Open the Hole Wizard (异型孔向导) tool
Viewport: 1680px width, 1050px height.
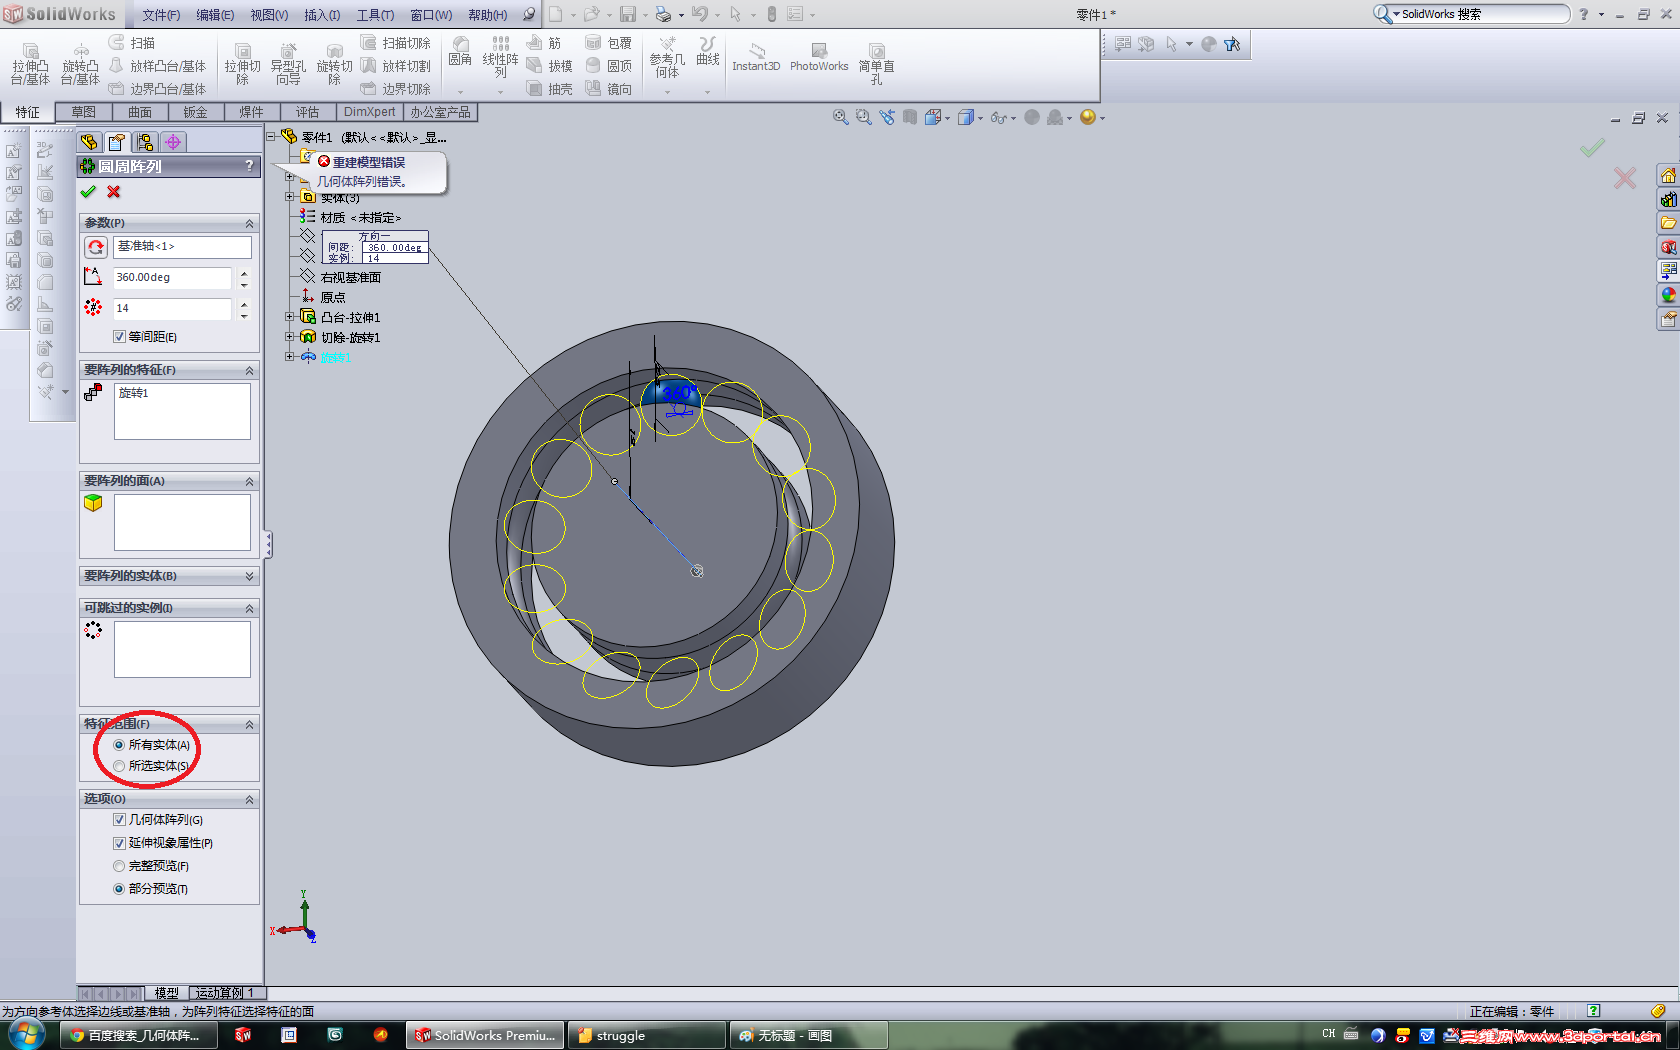coord(288,64)
